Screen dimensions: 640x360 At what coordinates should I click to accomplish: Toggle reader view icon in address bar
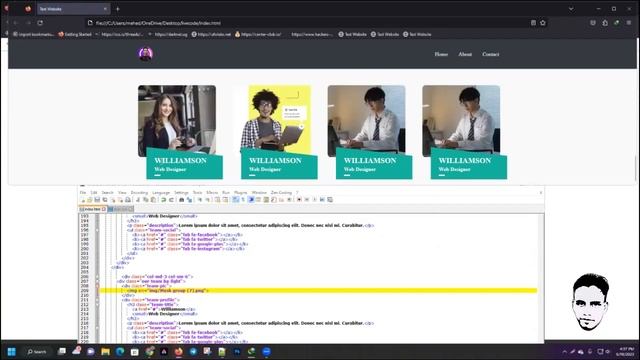coord(533,23)
